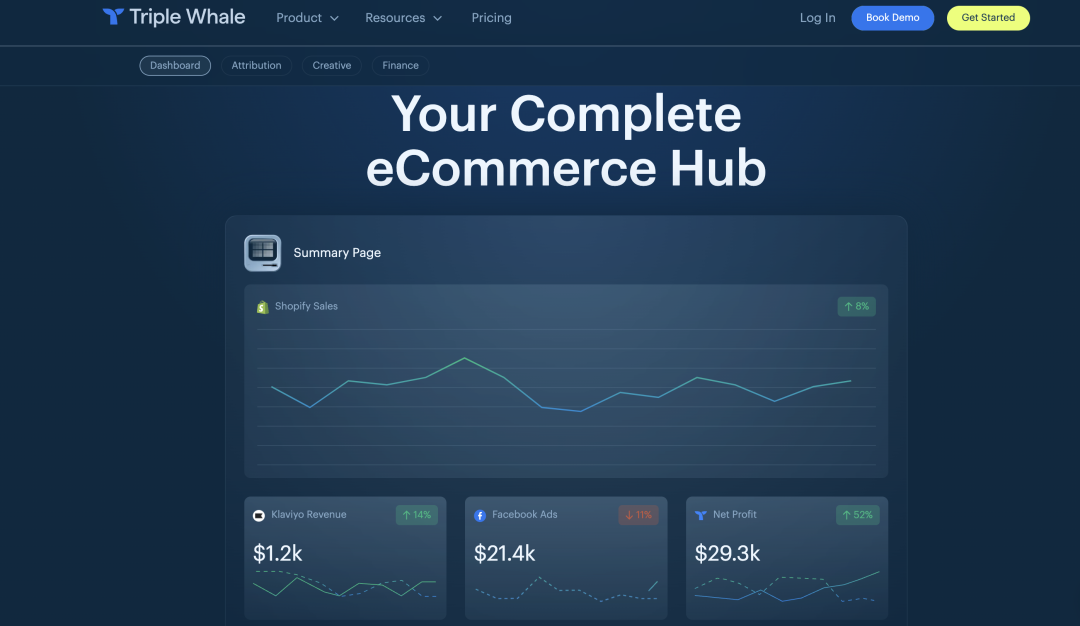Switch to the Creative tab
The image size is (1080, 626).
click(x=331, y=65)
